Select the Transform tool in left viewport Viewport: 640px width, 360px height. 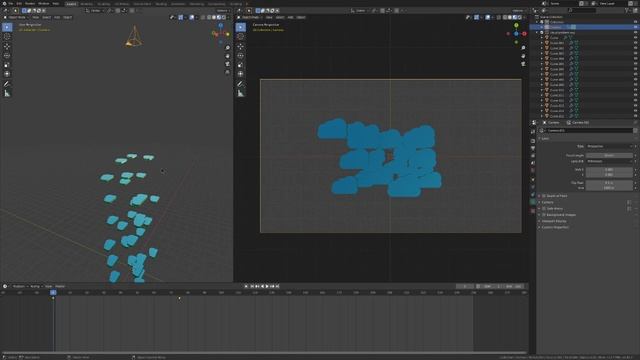[x=7, y=74]
